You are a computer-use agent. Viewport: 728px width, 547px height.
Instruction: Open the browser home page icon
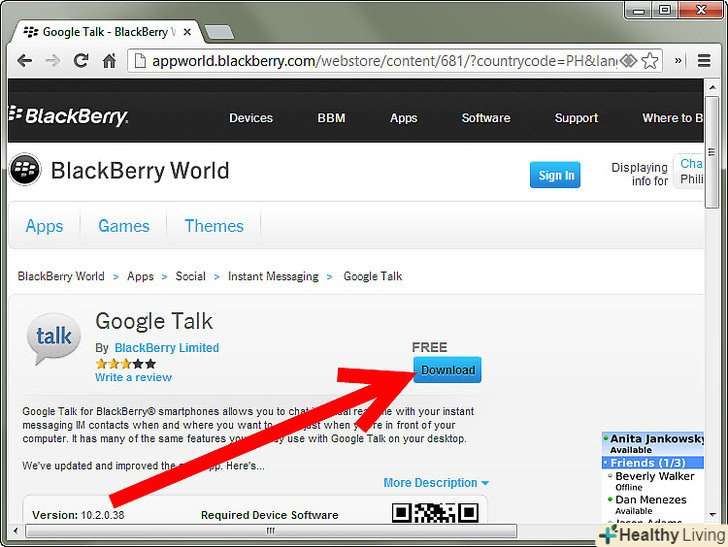coord(109,61)
